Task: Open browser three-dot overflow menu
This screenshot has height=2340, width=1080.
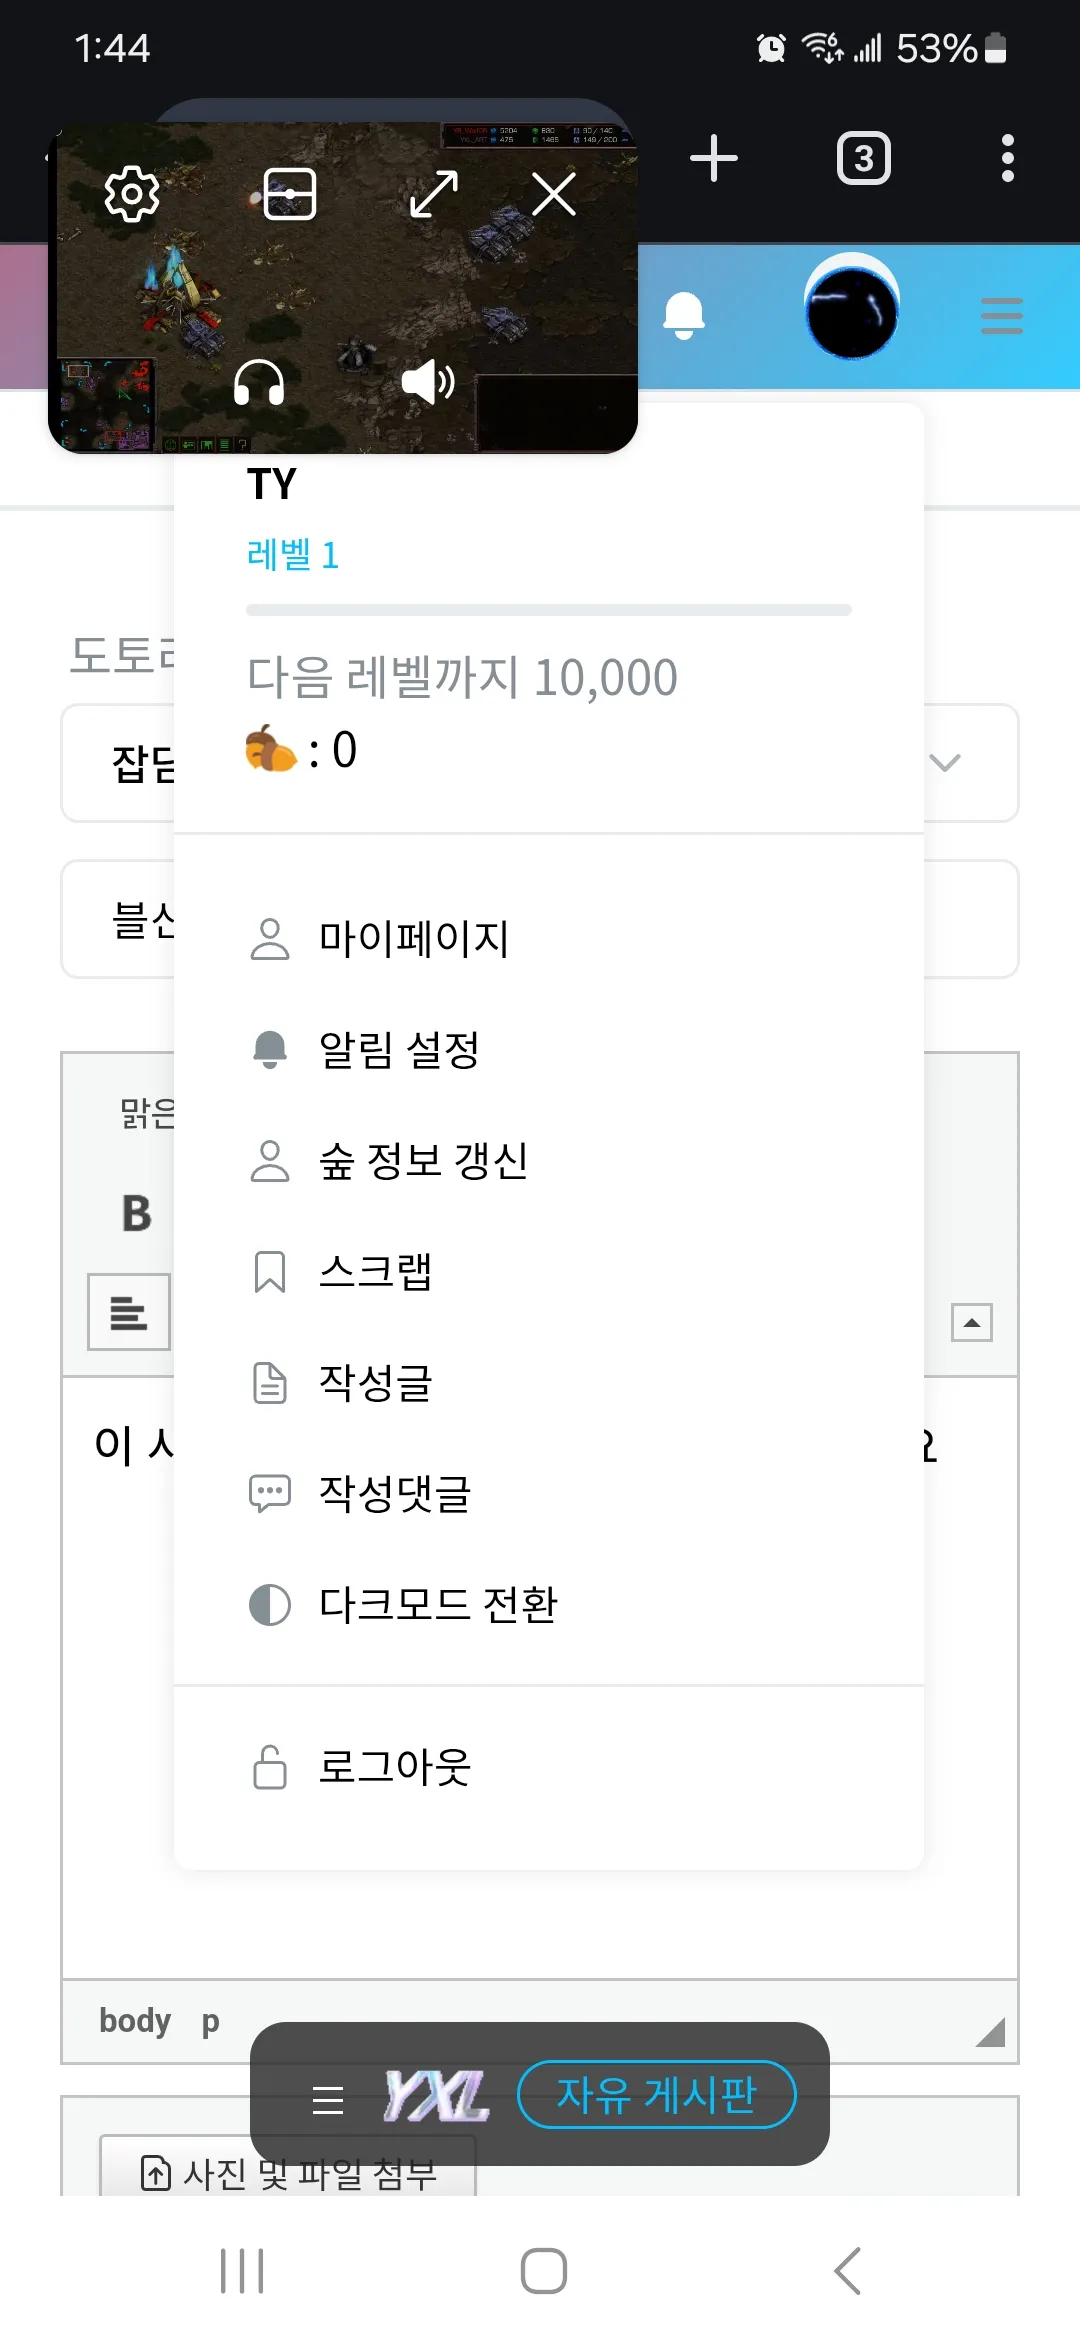Action: [x=1007, y=158]
